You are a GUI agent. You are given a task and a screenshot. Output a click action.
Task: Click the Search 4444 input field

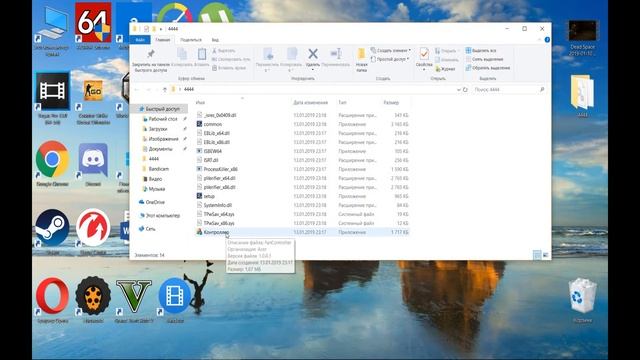(x=509, y=89)
